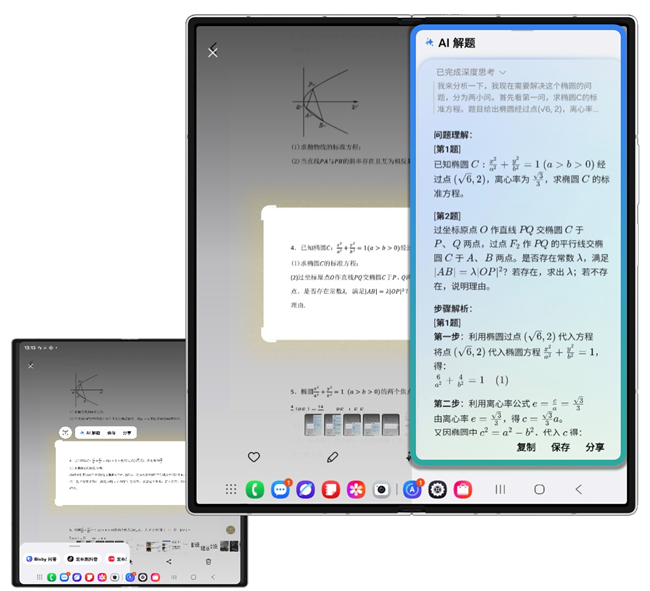
Task: Select the bottom-left corner handle of question 4 selection
Action: (269, 334)
